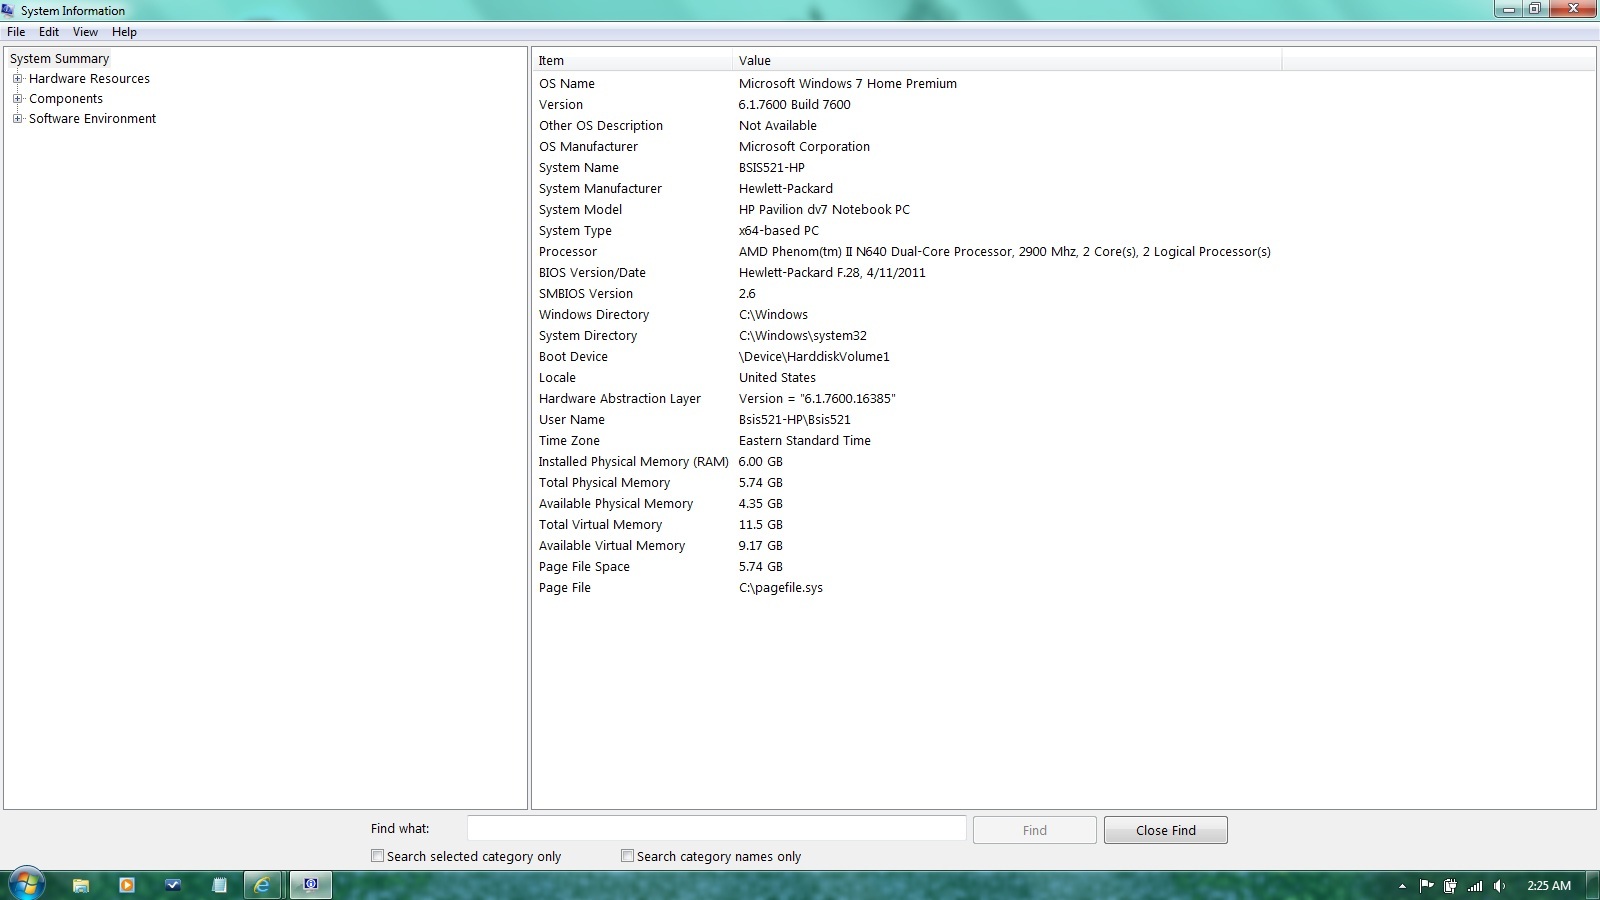This screenshot has width=1600, height=900.
Task: Open Windows Explorer from the taskbar
Action: [81, 885]
